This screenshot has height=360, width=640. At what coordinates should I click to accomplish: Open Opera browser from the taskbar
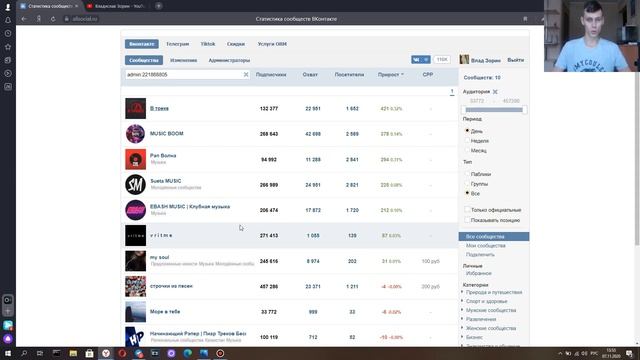click(122, 353)
